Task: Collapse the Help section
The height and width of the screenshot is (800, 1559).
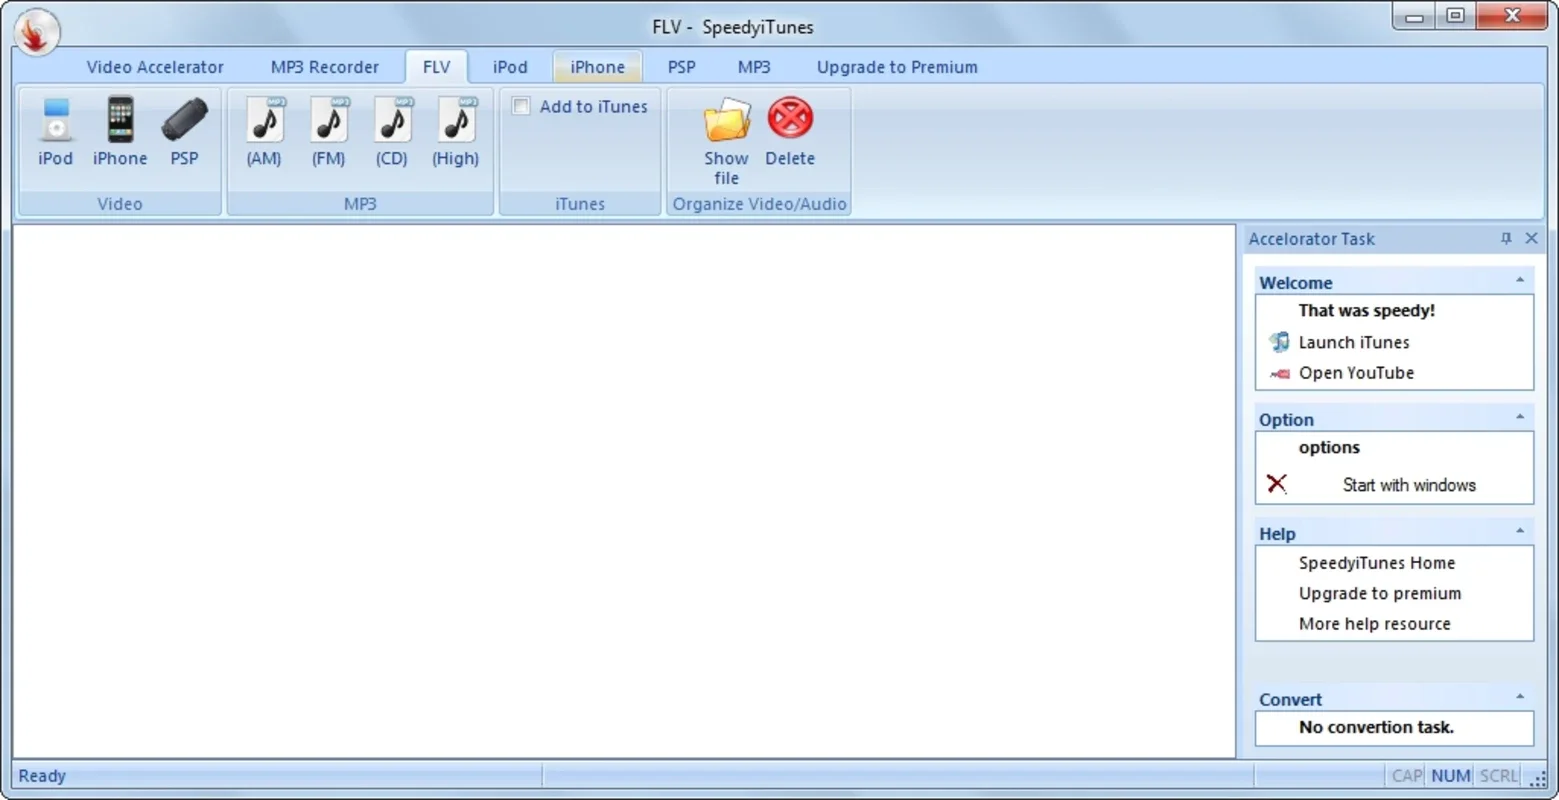Action: tap(1520, 532)
